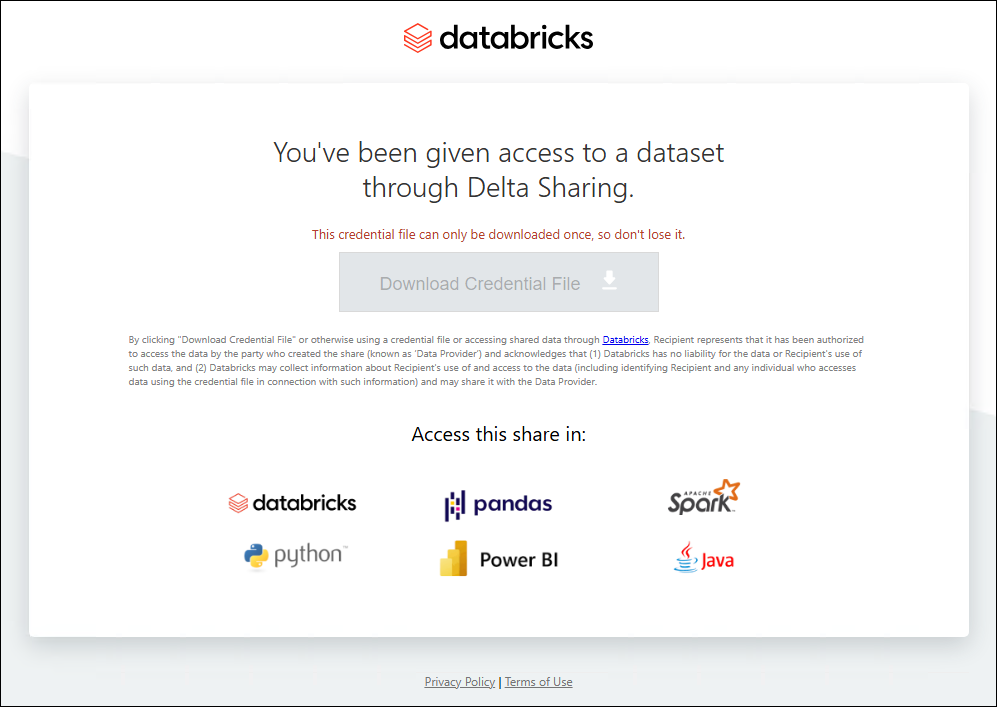The width and height of the screenshot is (997, 707).
Task: Click the Python snake icon
Action: pos(257,557)
